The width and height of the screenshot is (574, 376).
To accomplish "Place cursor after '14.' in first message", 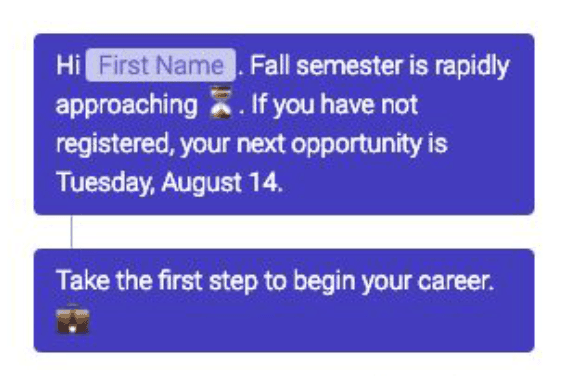I will [x=284, y=183].
